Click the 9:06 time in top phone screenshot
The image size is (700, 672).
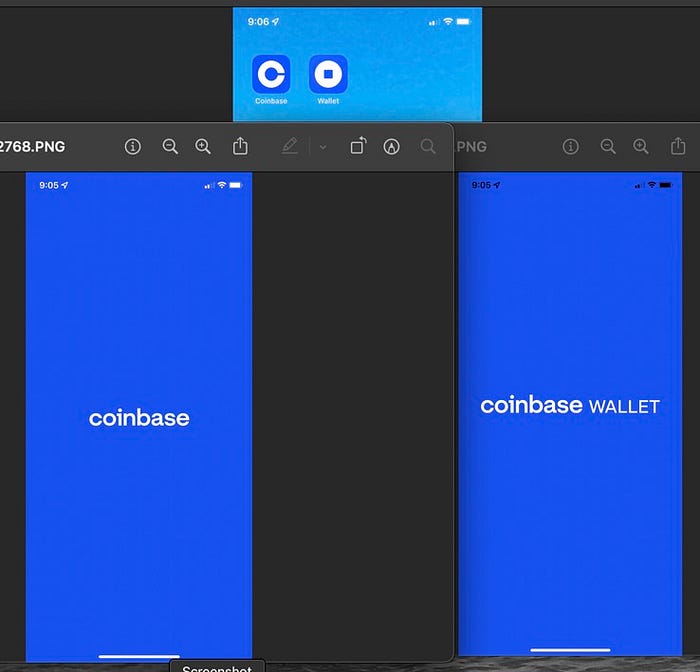click(x=258, y=21)
